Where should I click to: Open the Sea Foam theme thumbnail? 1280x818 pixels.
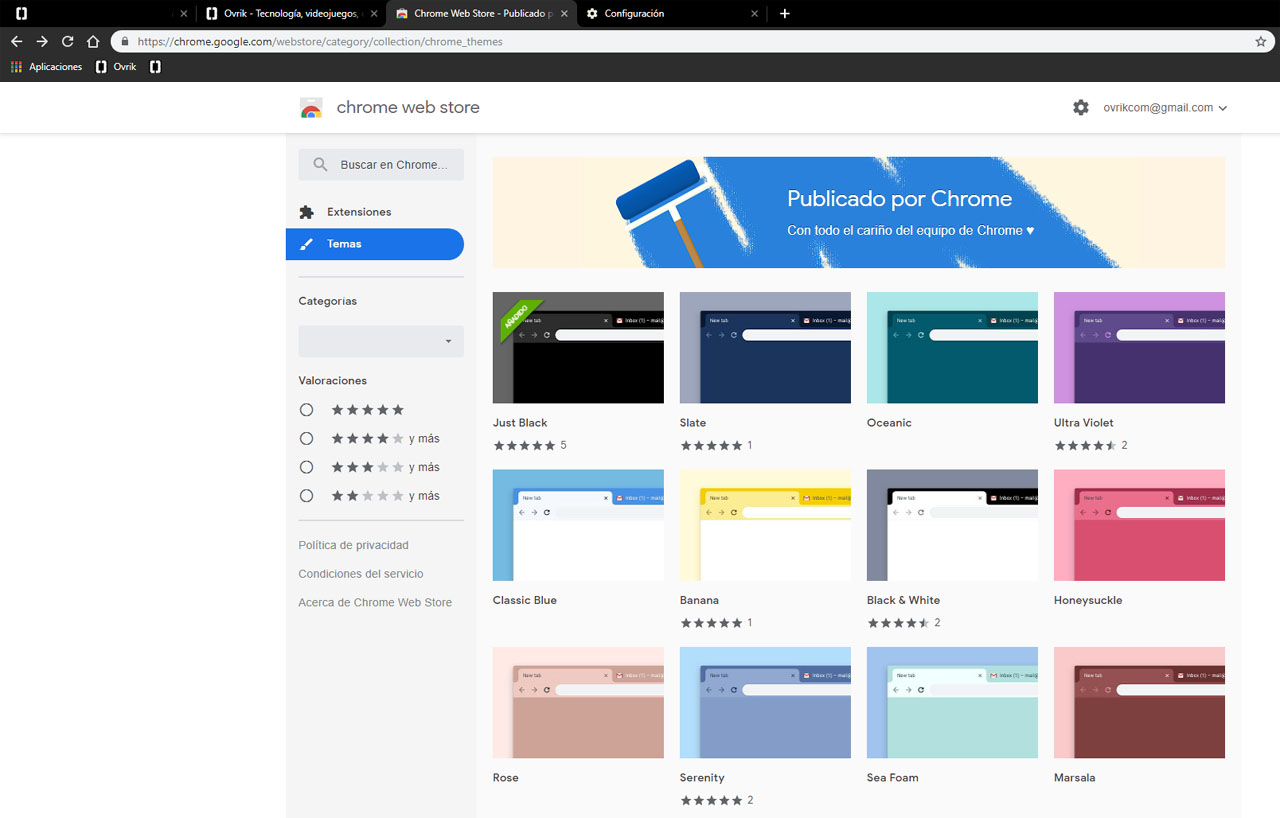(x=952, y=703)
